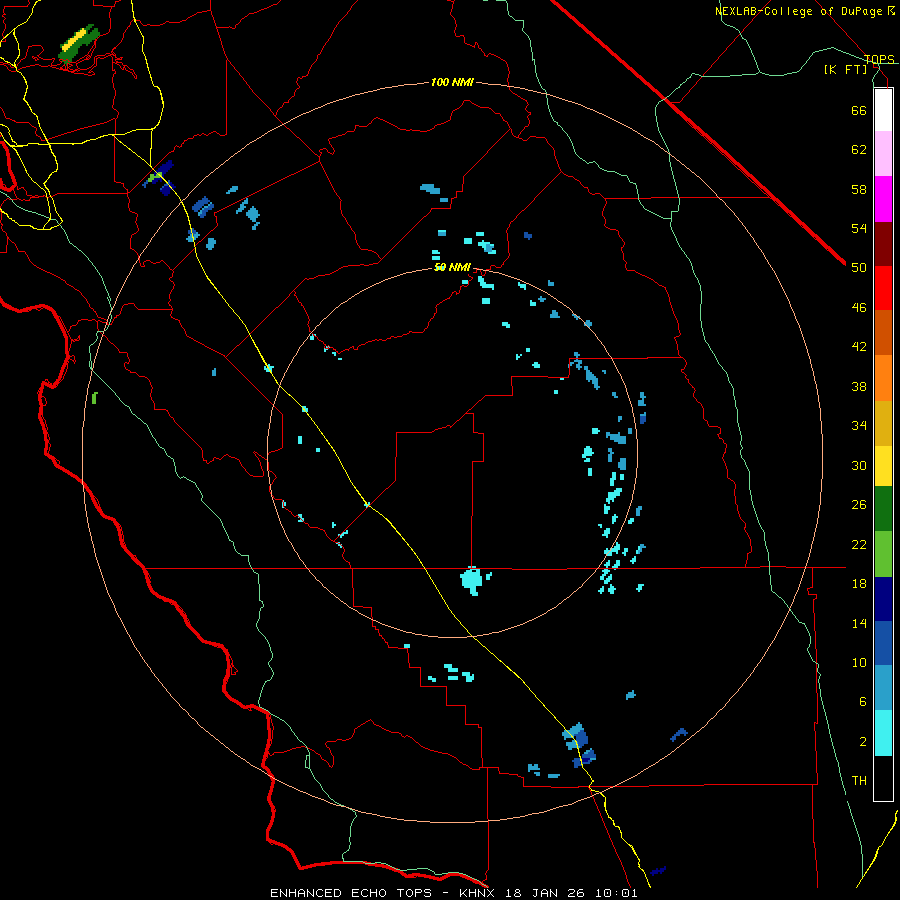The height and width of the screenshot is (900, 900).
Task: Pick the dark red legend swatch
Action: point(883,244)
